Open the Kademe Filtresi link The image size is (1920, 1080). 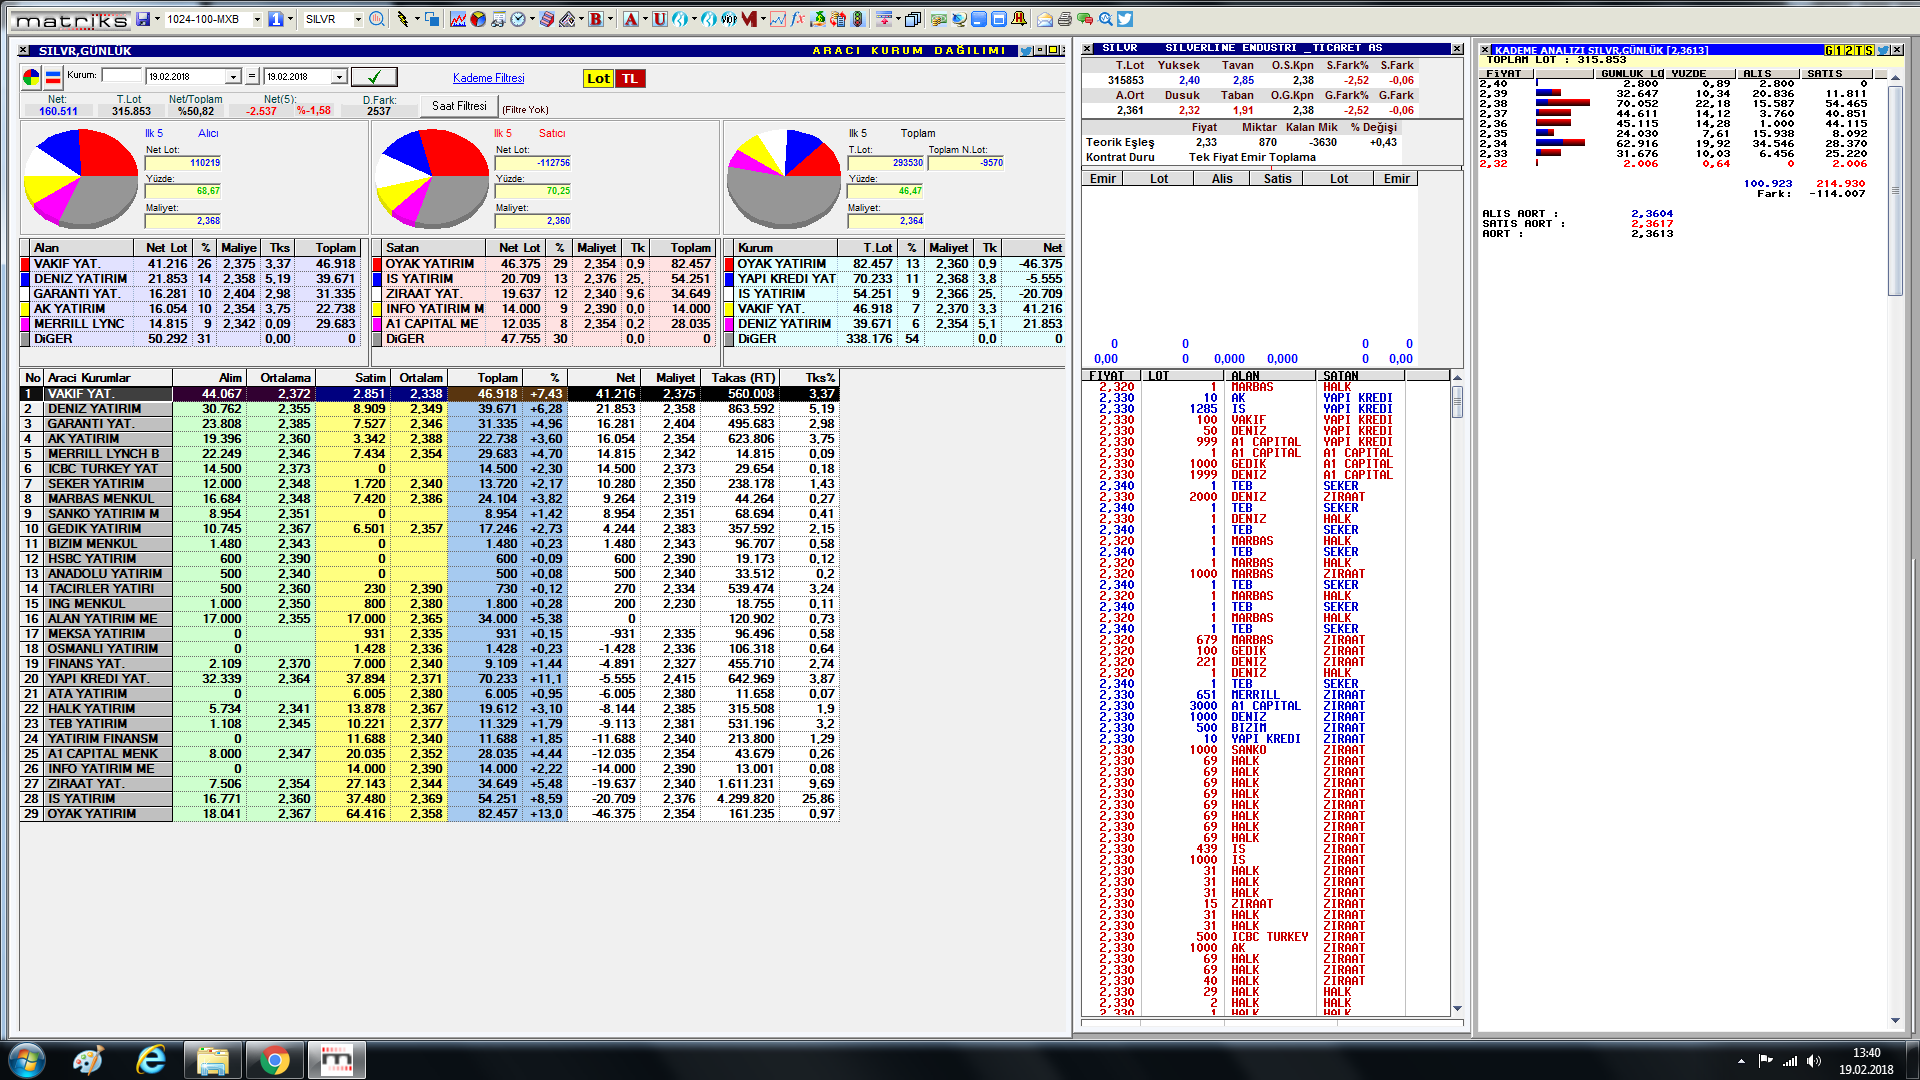pyautogui.click(x=488, y=78)
